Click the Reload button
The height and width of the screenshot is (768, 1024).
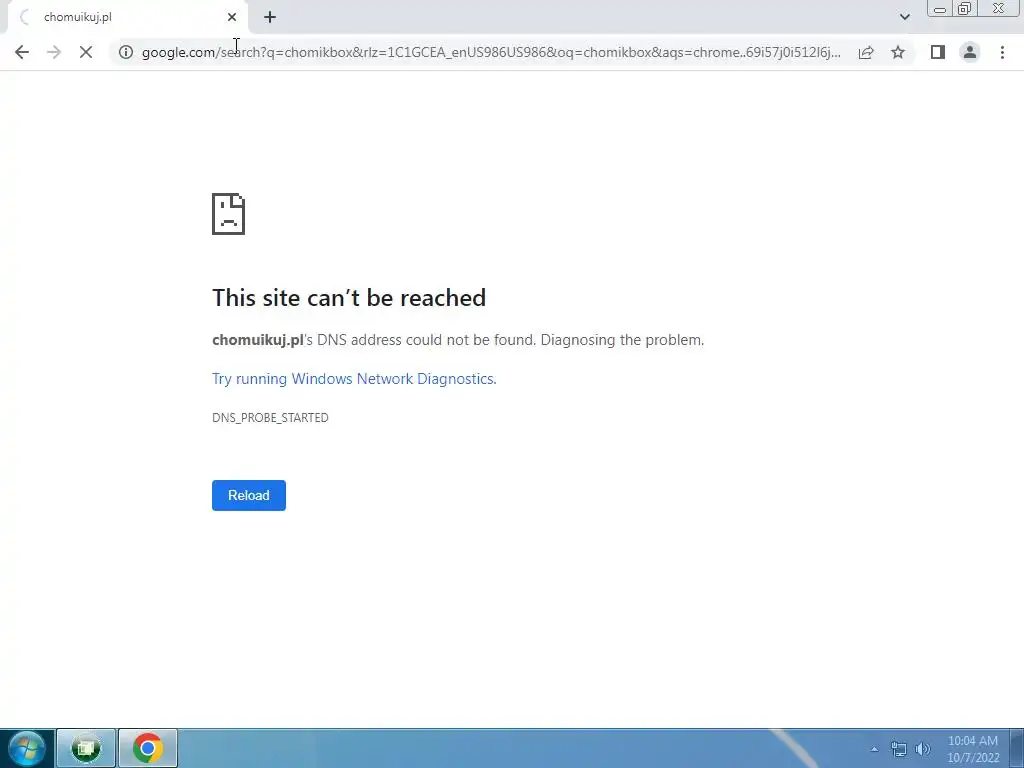[x=249, y=495]
